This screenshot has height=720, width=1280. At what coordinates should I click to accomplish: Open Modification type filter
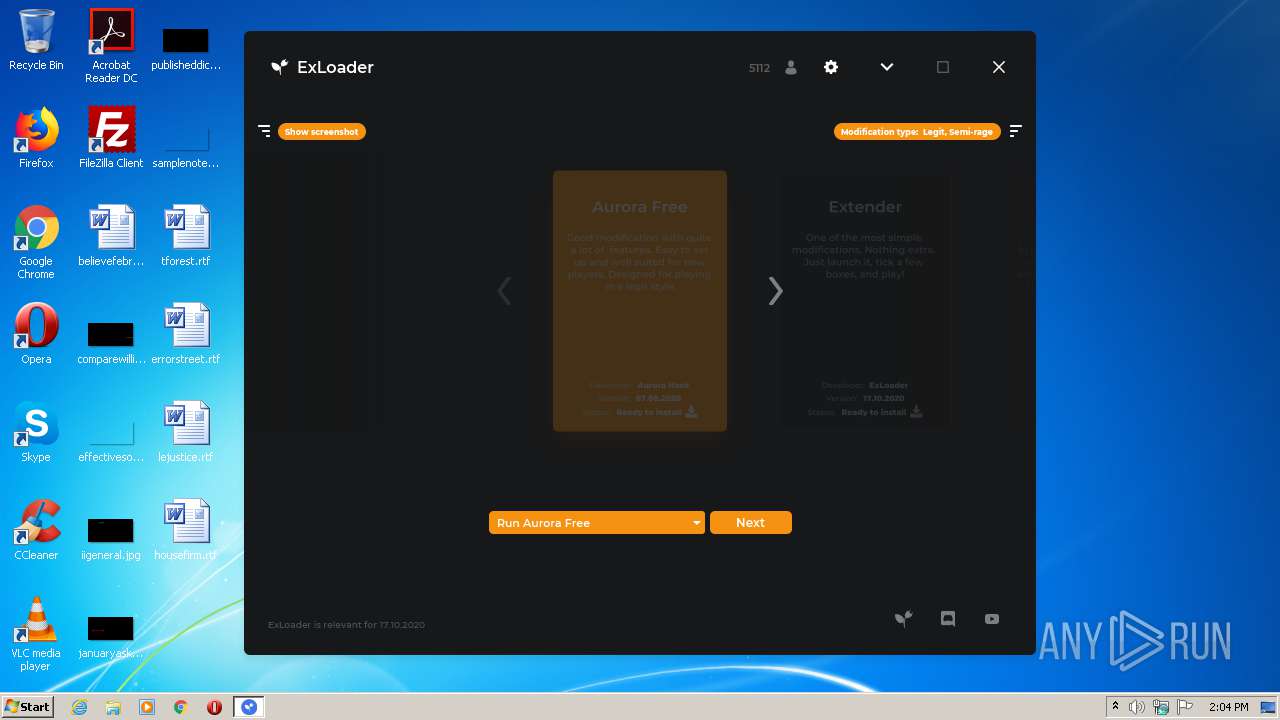coord(917,131)
